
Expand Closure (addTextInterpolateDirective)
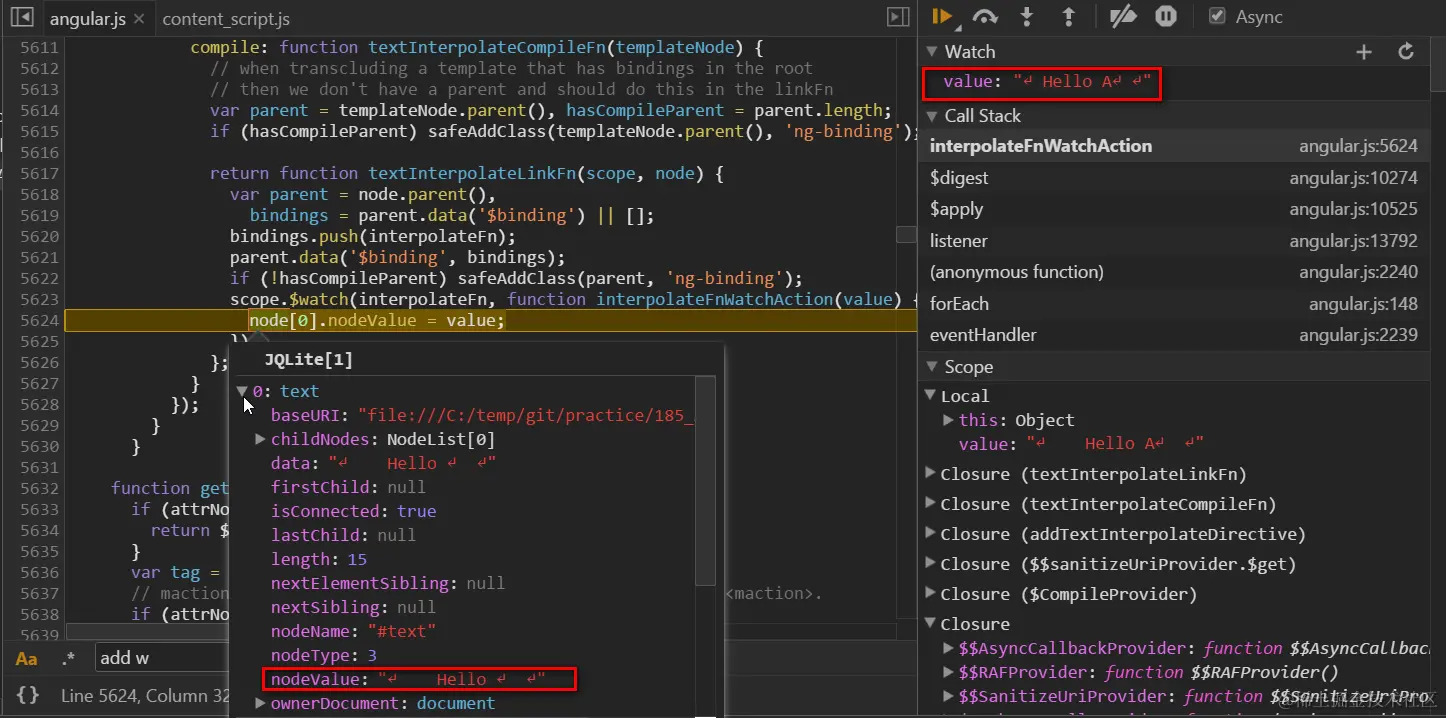coord(931,534)
